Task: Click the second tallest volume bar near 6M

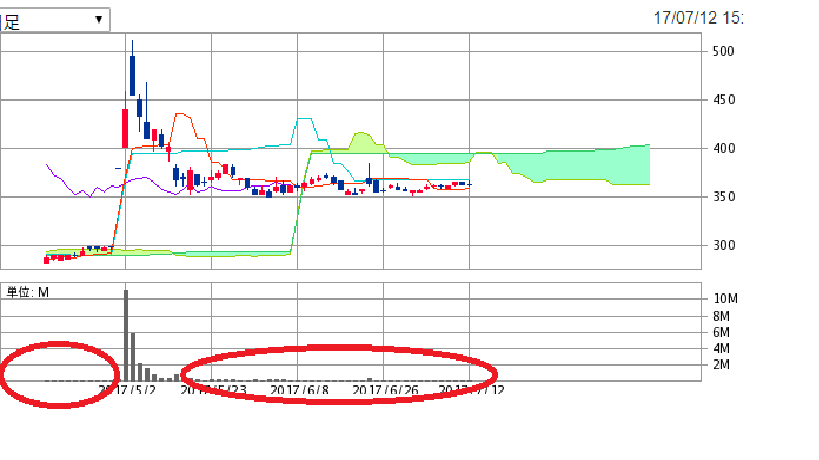Action: tap(133, 357)
